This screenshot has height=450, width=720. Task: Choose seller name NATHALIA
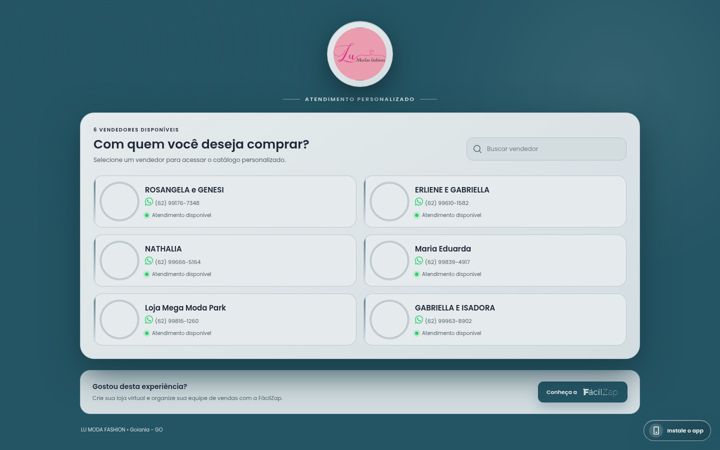click(163, 248)
